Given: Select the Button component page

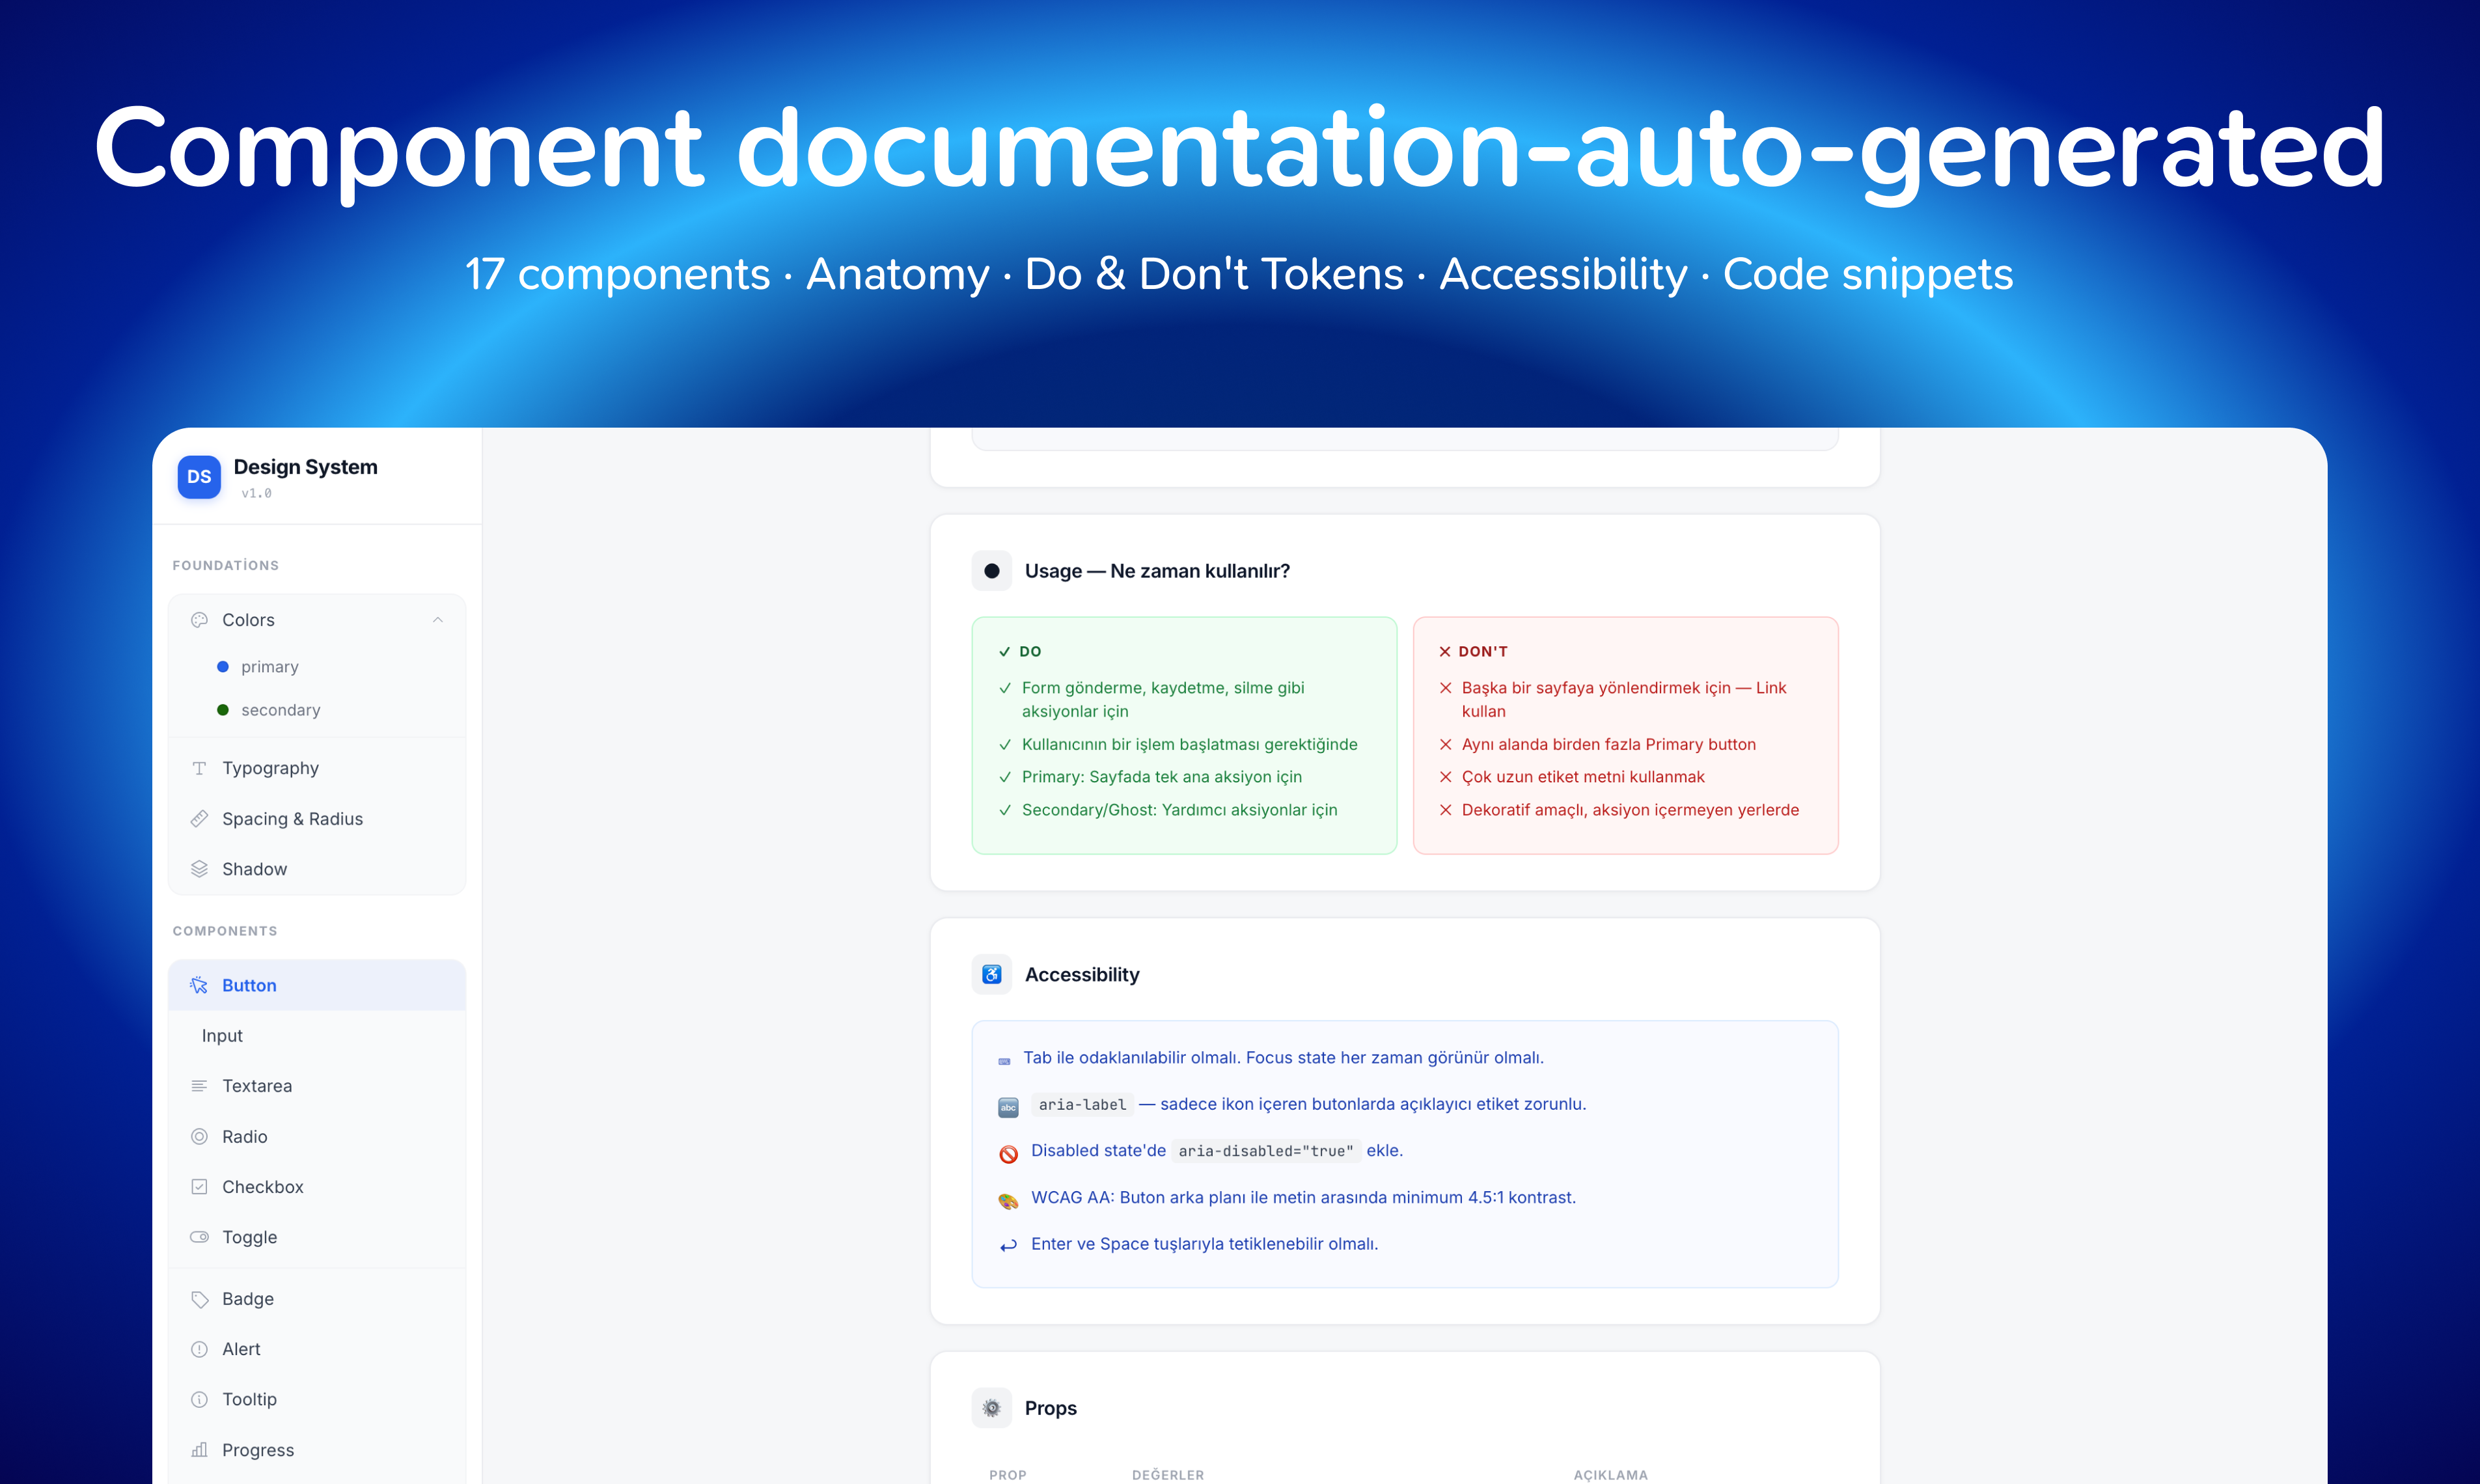Looking at the screenshot, I should pos(317,985).
